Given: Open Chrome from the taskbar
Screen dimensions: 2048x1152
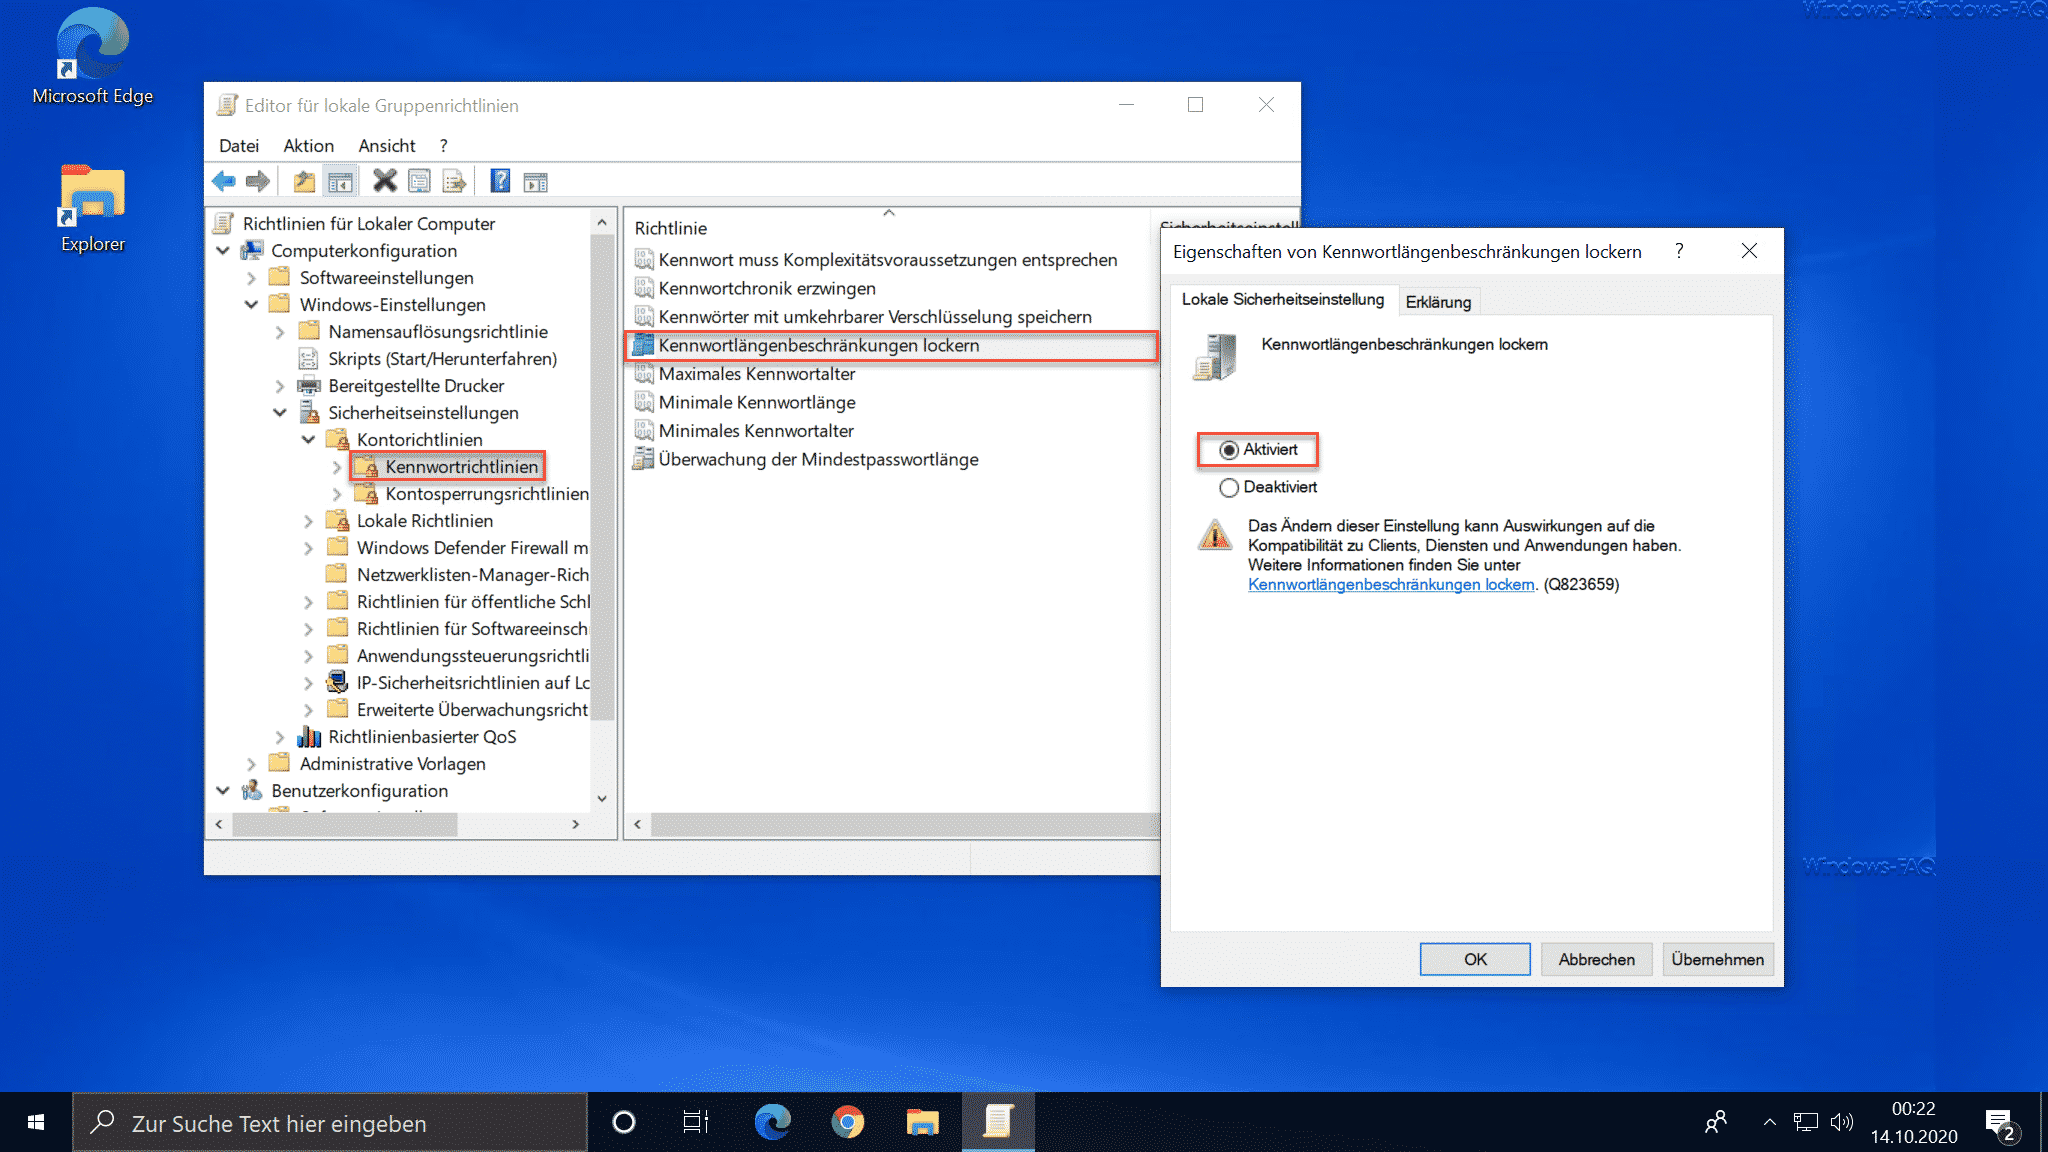Looking at the screenshot, I should pos(847,1122).
